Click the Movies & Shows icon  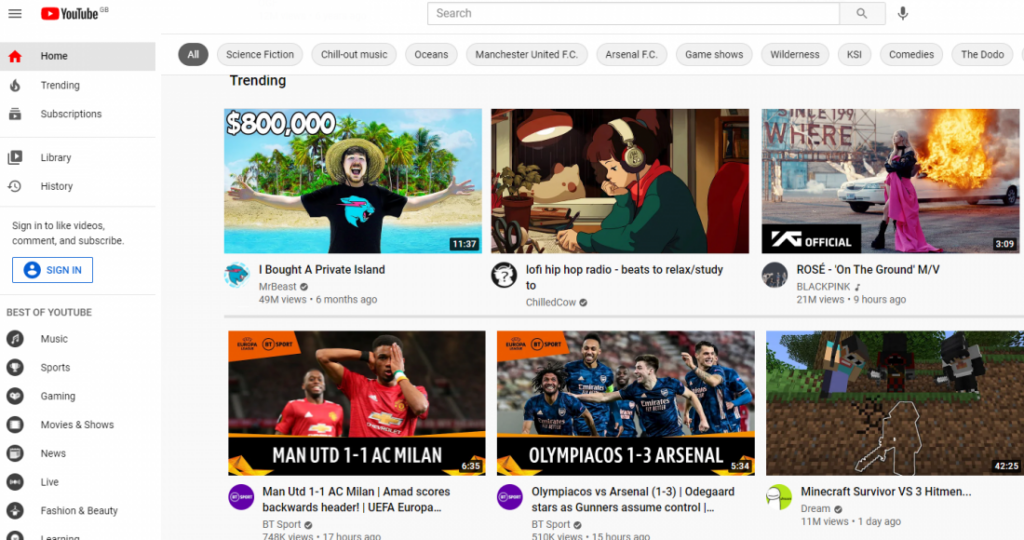tap(15, 425)
